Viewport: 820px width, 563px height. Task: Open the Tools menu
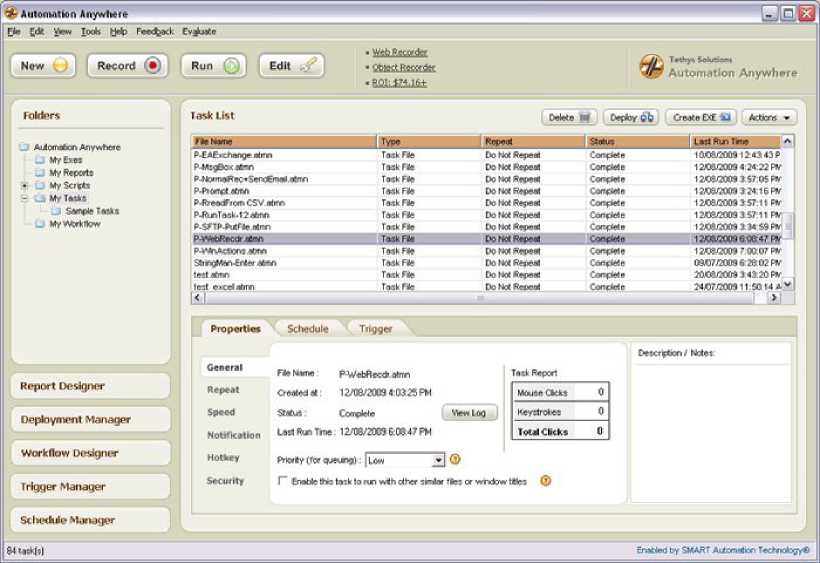click(x=91, y=32)
